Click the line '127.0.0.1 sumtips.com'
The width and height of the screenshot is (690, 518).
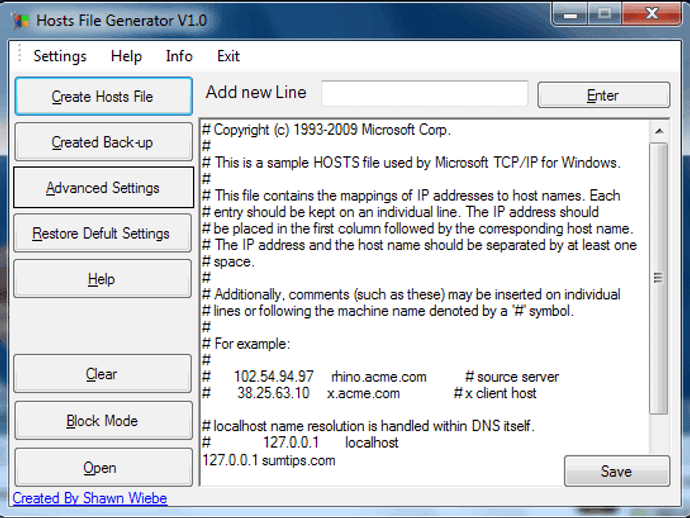[x=269, y=460]
